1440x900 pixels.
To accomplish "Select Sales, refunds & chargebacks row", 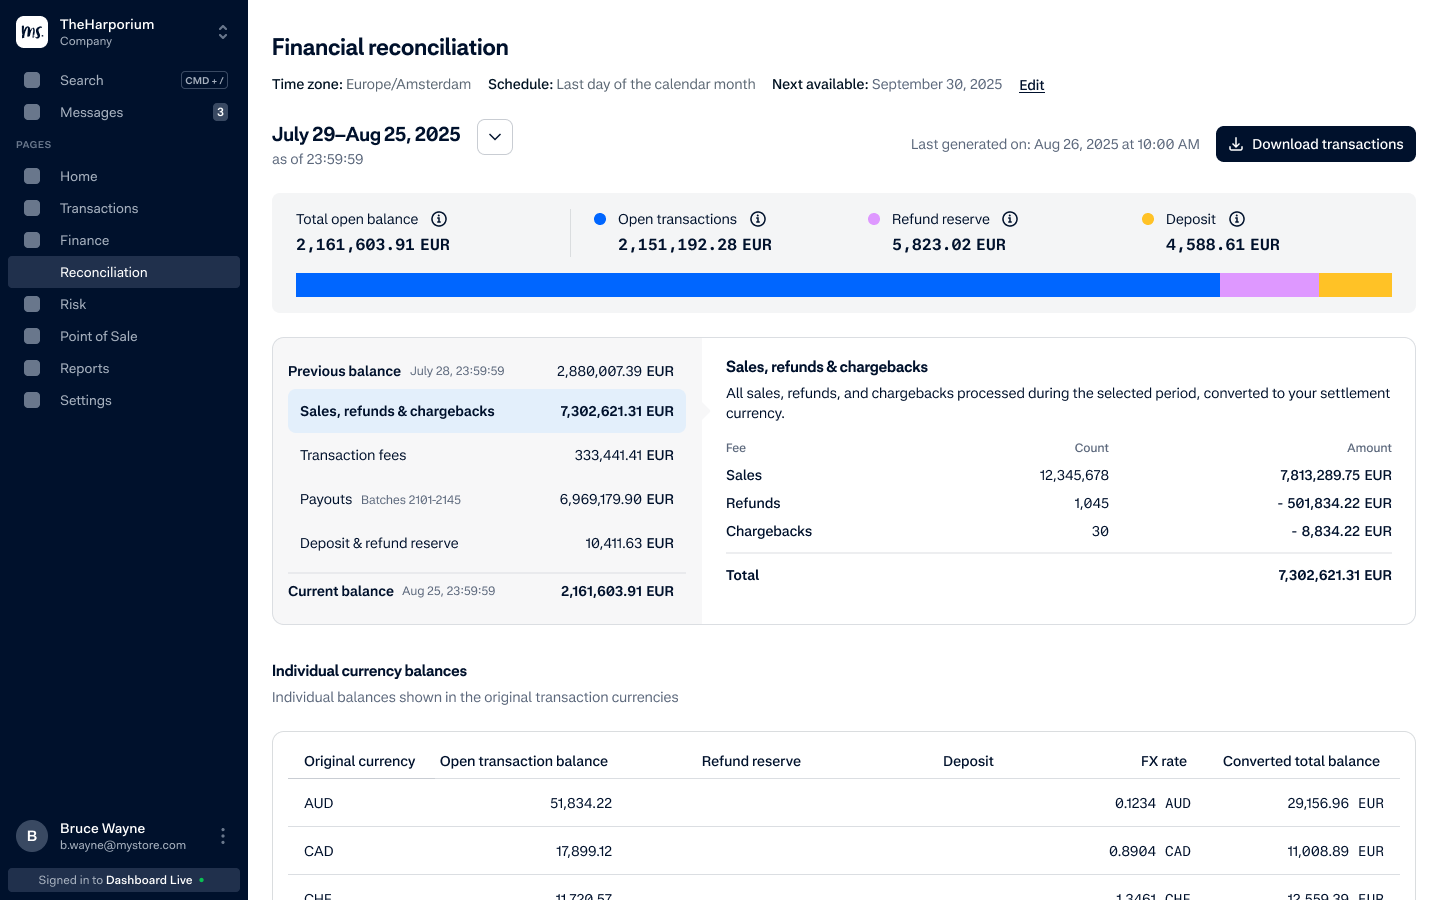I will click(487, 411).
